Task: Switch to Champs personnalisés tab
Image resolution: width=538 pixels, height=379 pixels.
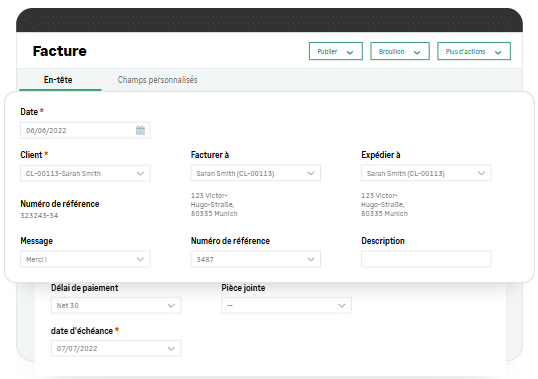Action: [x=157, y=80]
